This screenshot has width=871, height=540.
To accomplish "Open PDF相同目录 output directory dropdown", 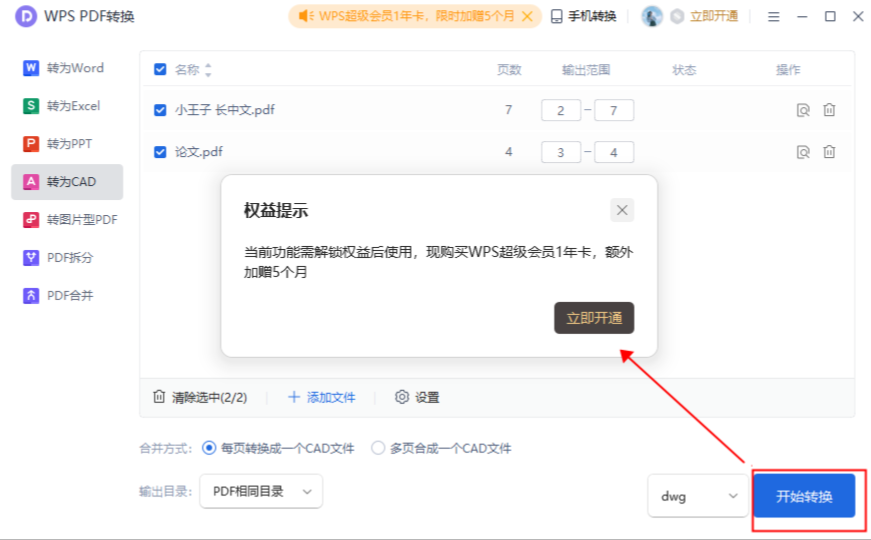I will [261, 491].
